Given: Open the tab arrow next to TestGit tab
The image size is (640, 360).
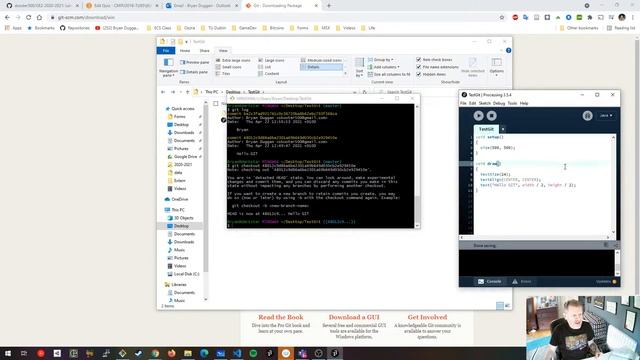Looking at the screenshot, I should pyautogui.click(x=503, y=129).
